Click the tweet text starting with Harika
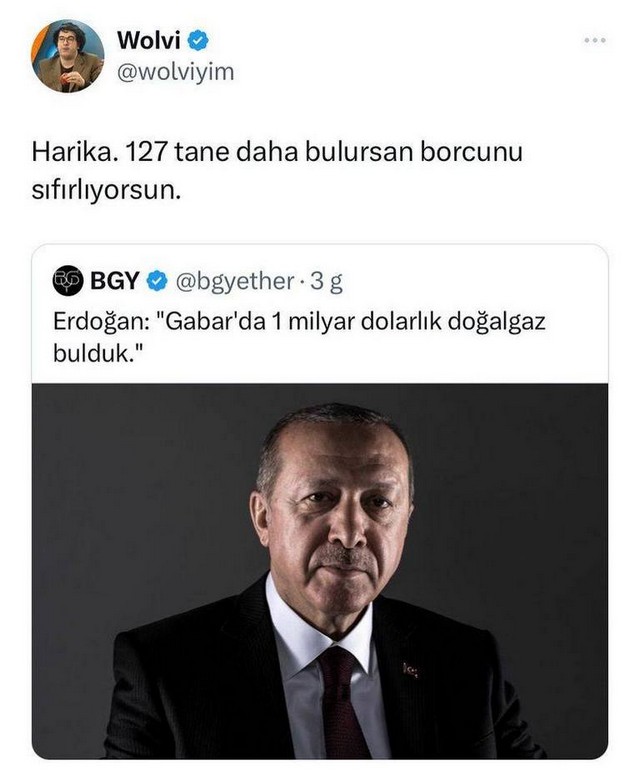Viewport: 640px width, 776px height. tap(277, 170)
